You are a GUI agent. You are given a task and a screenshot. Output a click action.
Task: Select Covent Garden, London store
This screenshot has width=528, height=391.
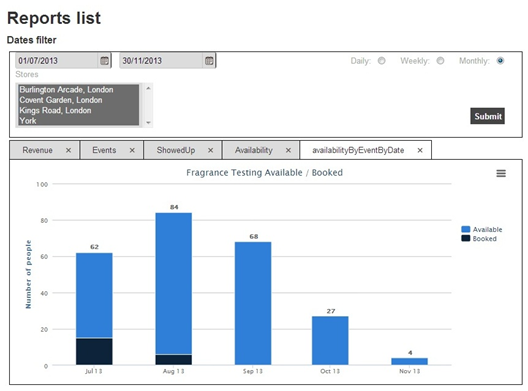78,100
